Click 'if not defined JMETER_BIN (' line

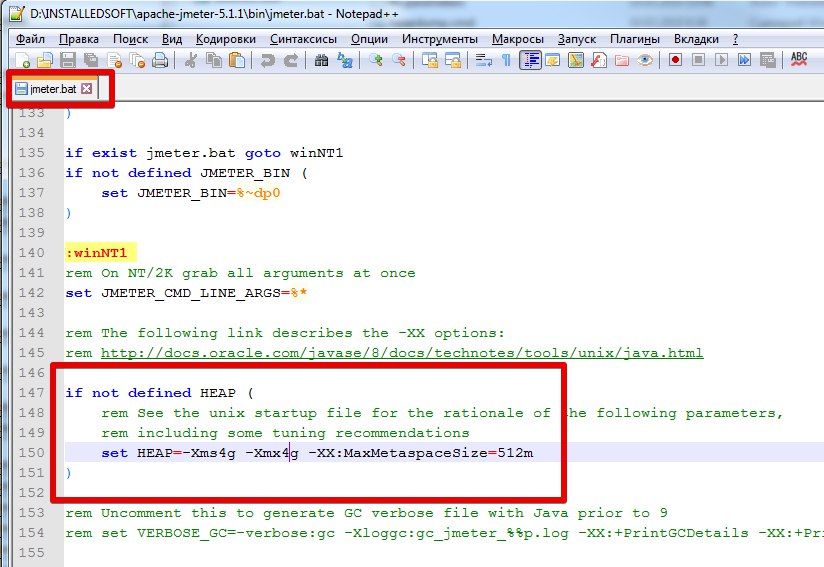click(186, 173)
